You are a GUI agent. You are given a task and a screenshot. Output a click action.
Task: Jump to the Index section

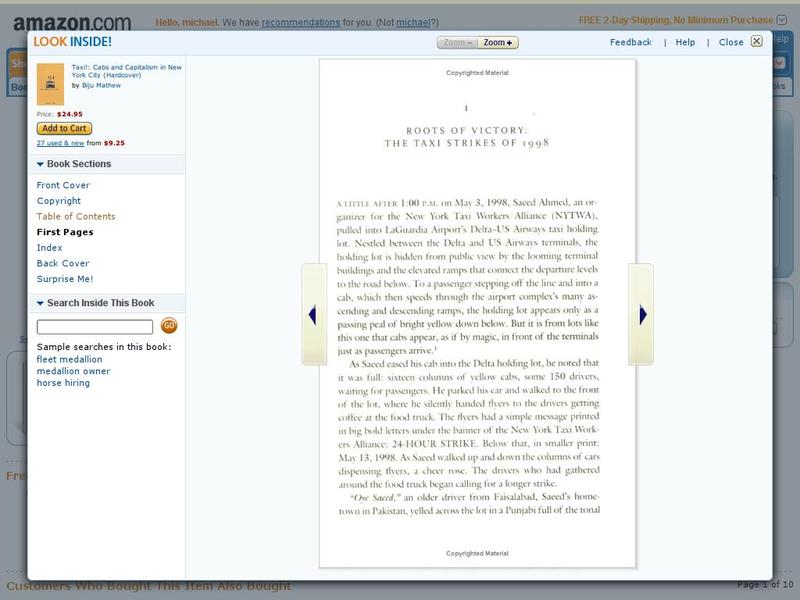tap(50, 248)
